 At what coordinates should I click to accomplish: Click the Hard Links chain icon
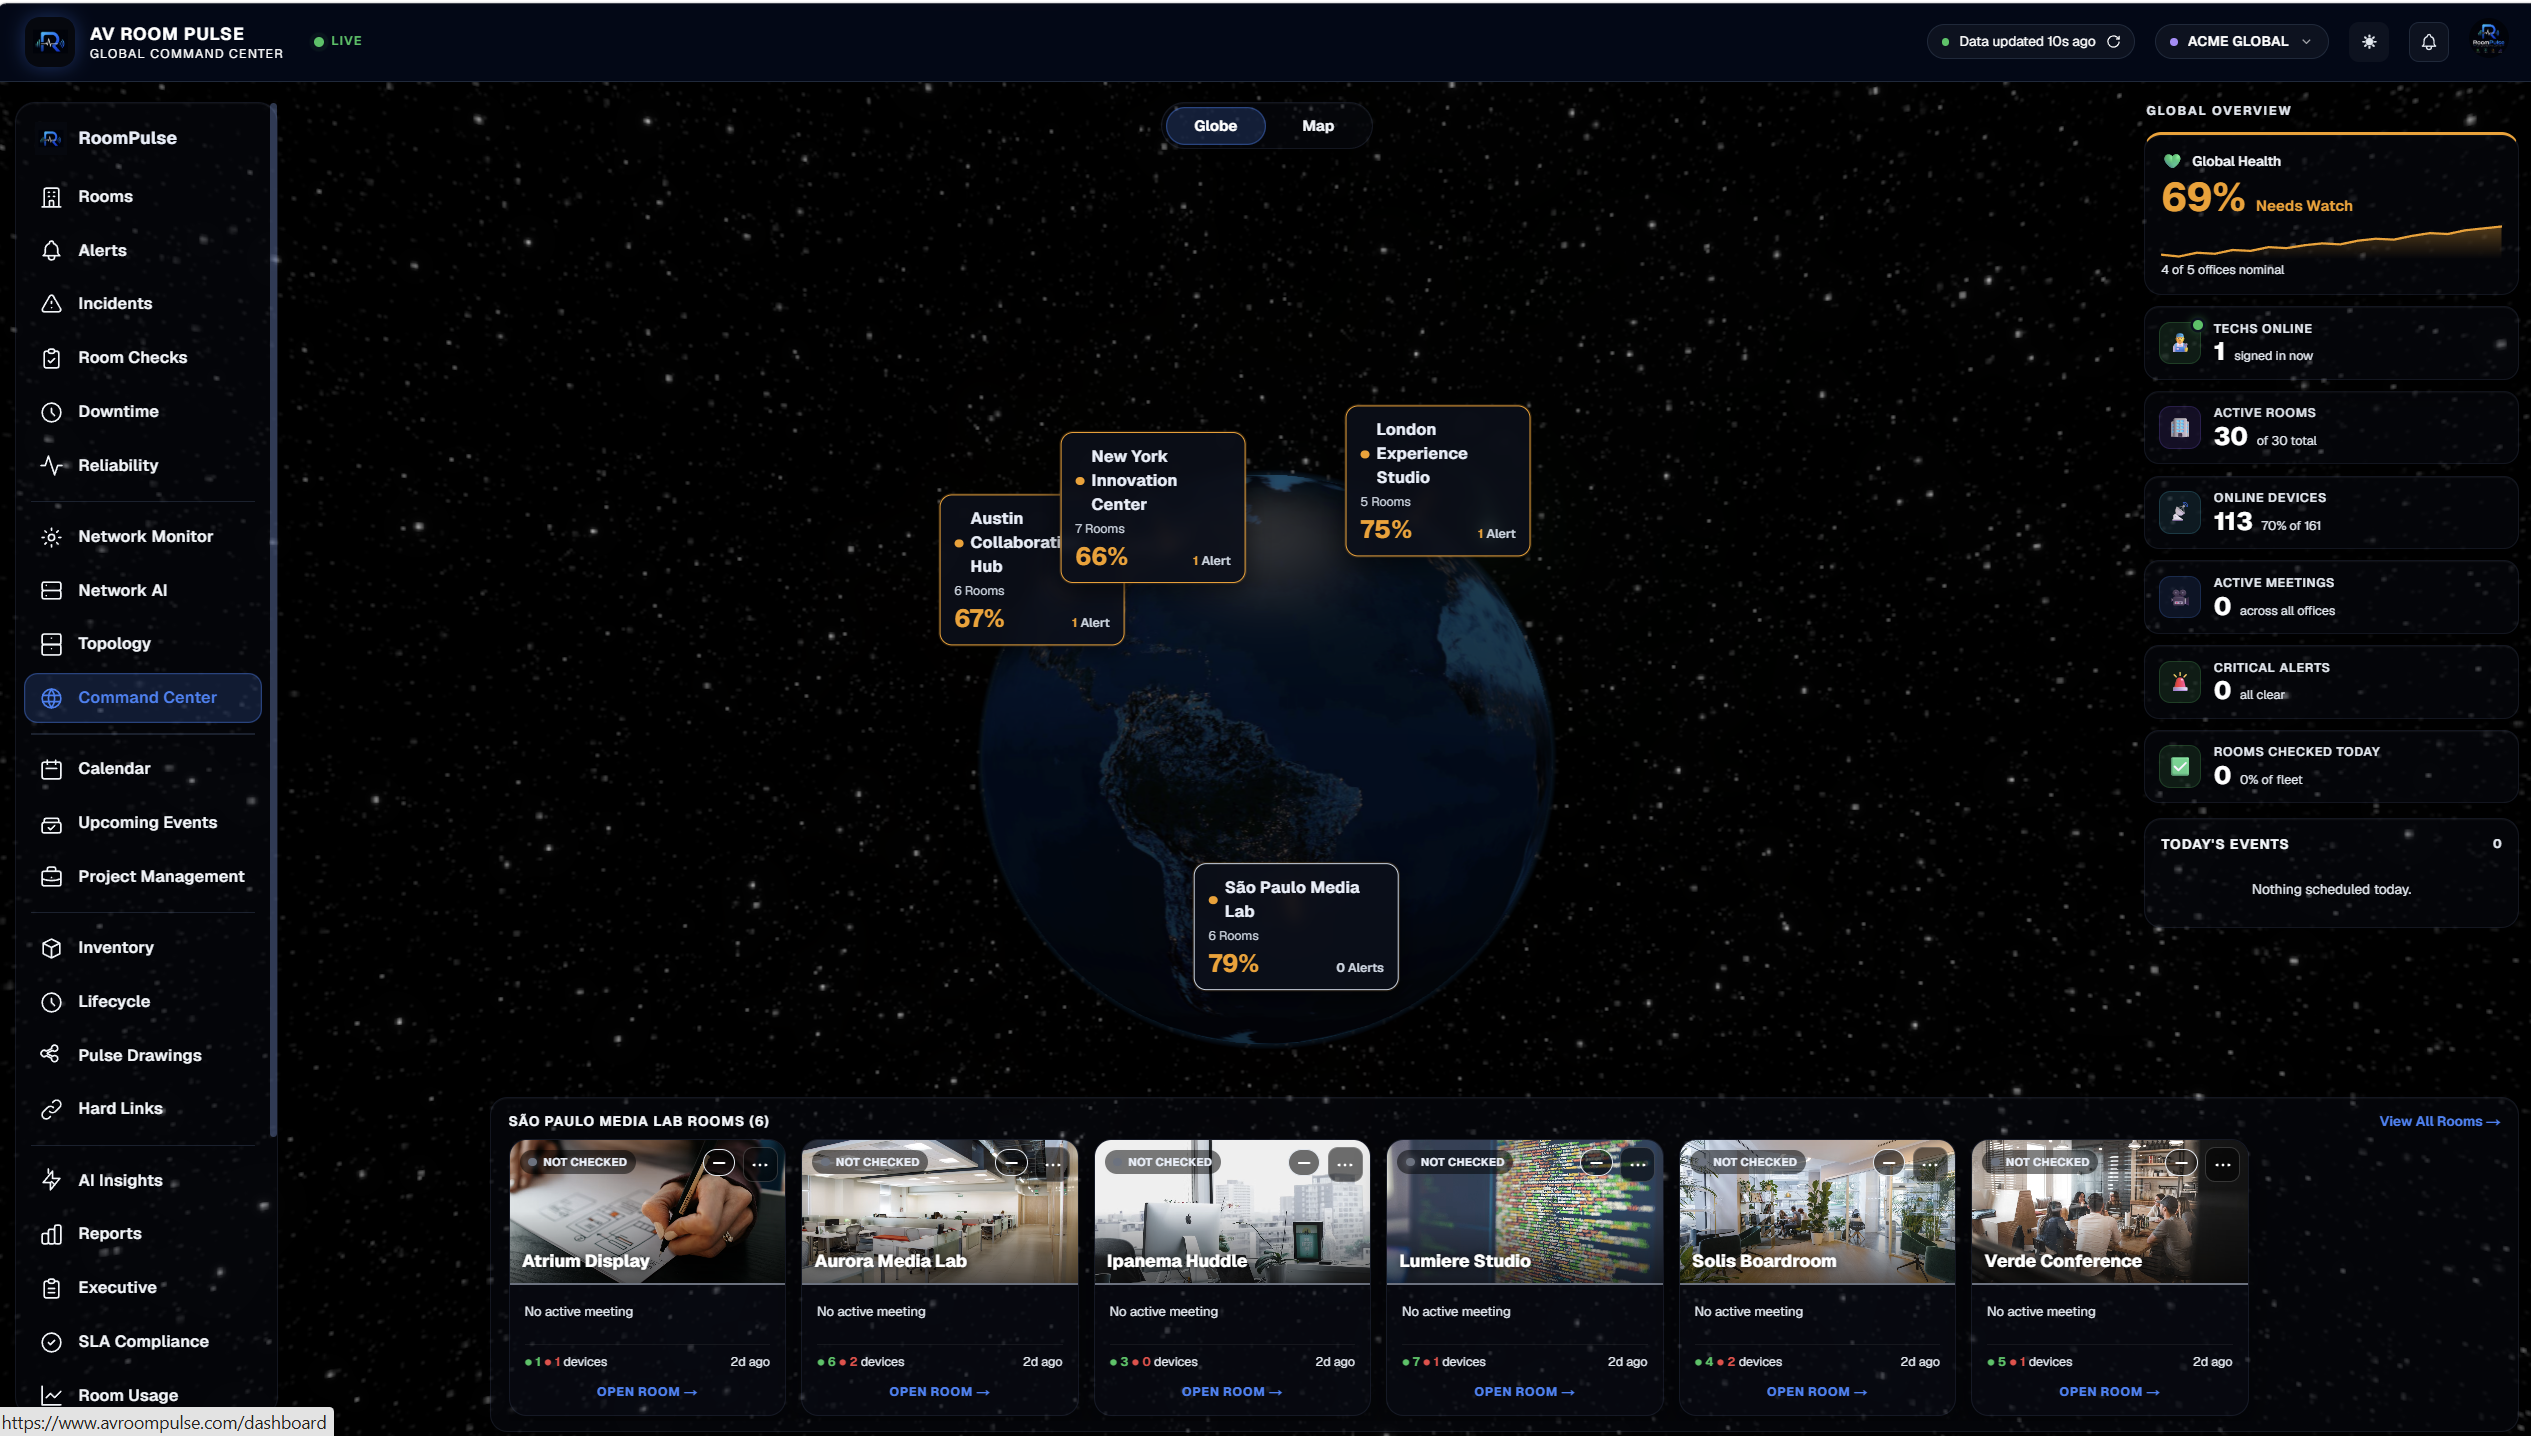51,1109
